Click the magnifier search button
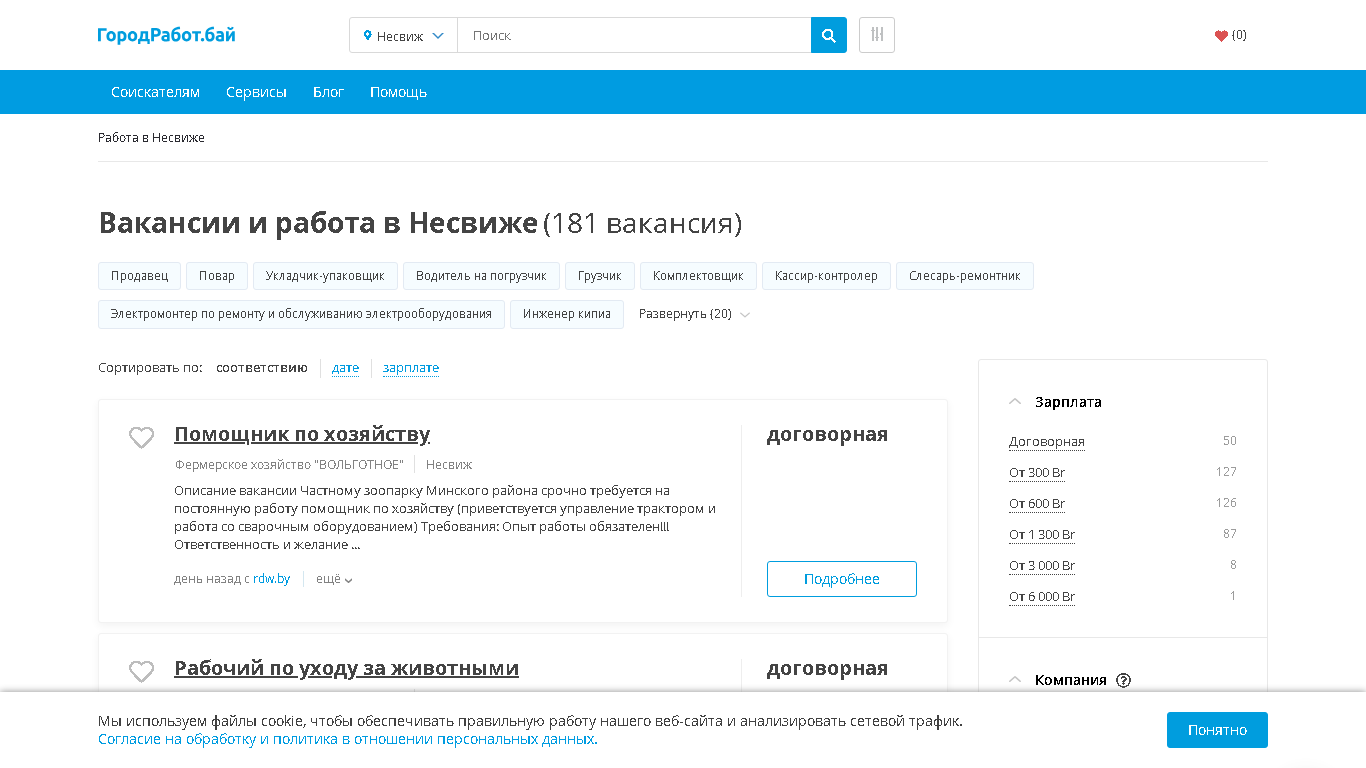The height and width of the screenshot is (768, 1366). [x=829, y=35]
